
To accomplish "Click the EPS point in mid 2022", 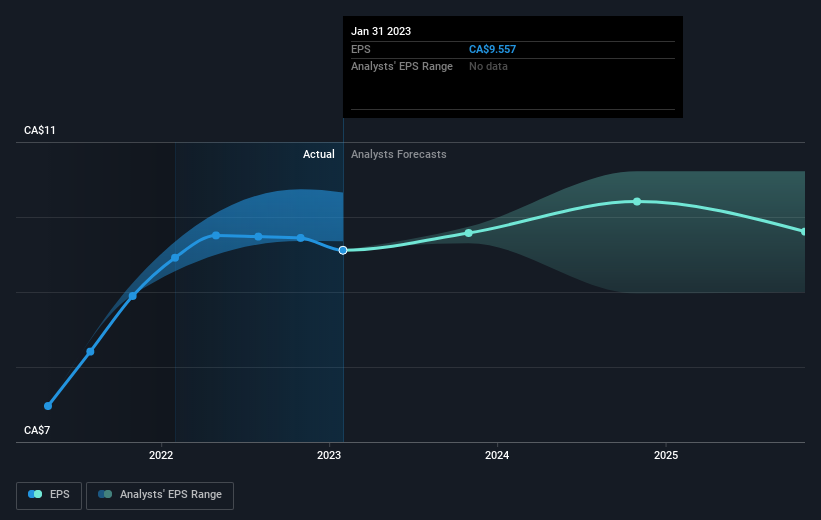I will pyautogui.click(x=258, y=237).
